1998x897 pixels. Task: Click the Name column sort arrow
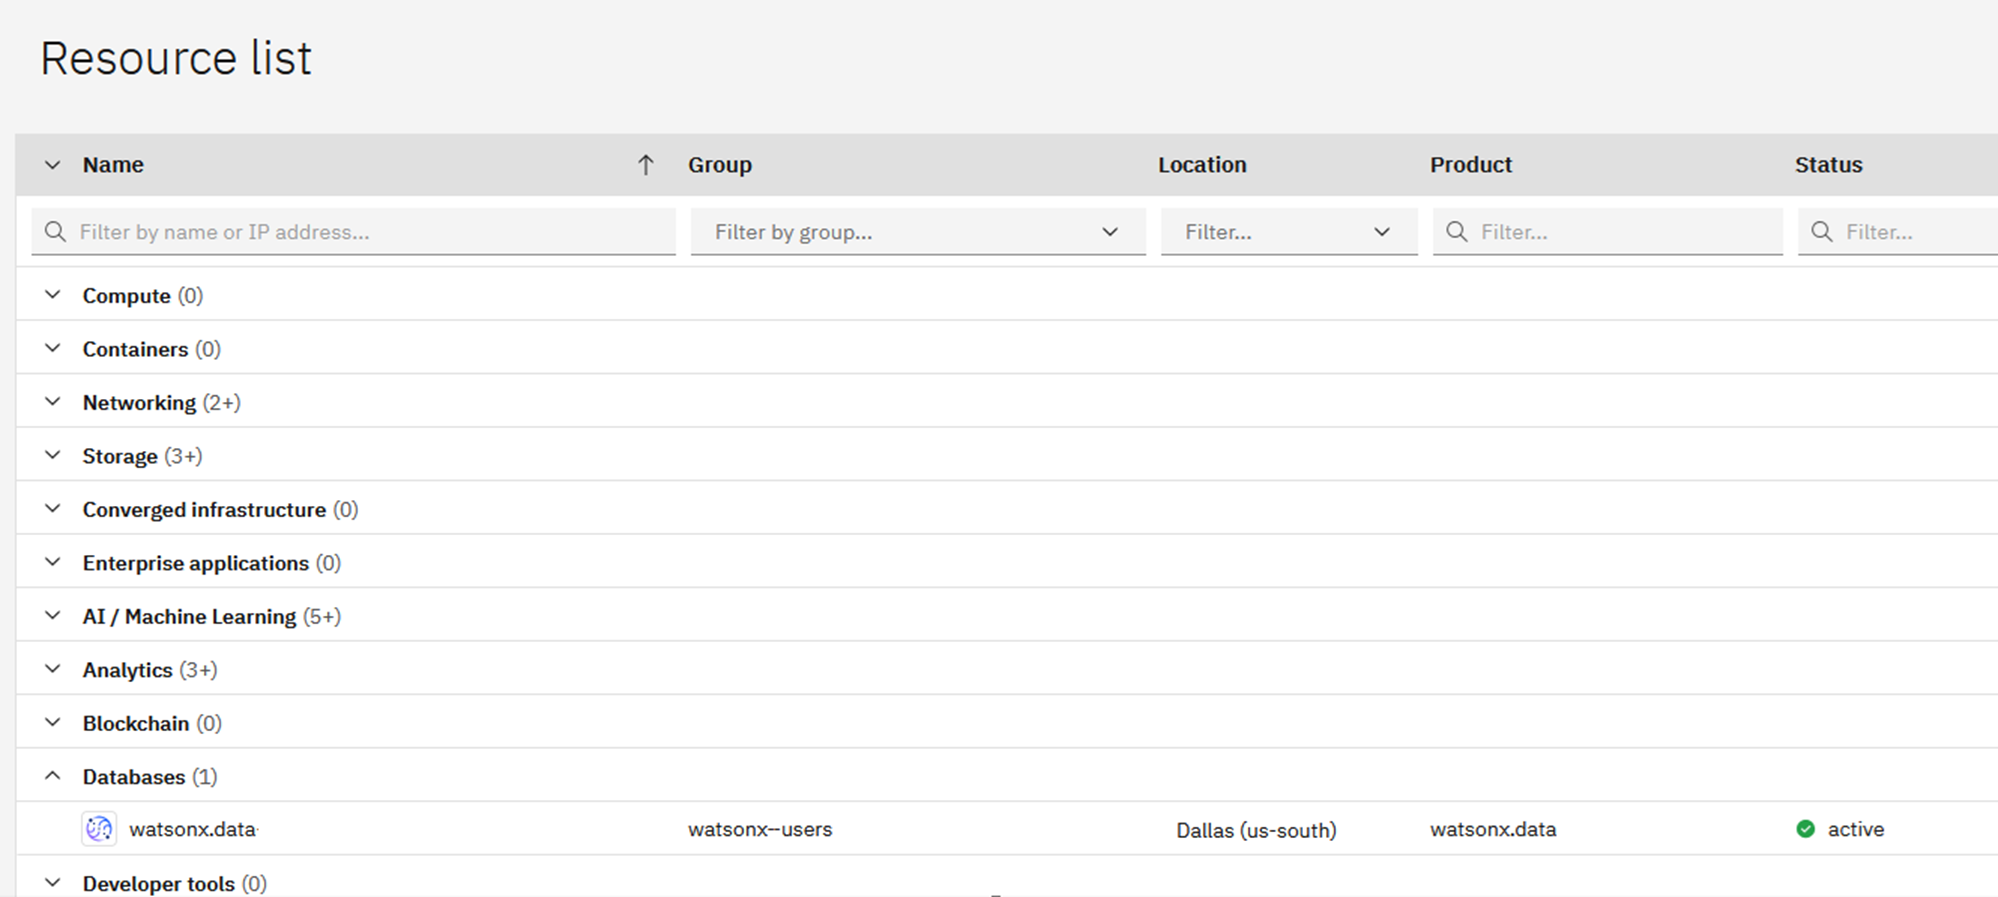click(x=645, y=165)
